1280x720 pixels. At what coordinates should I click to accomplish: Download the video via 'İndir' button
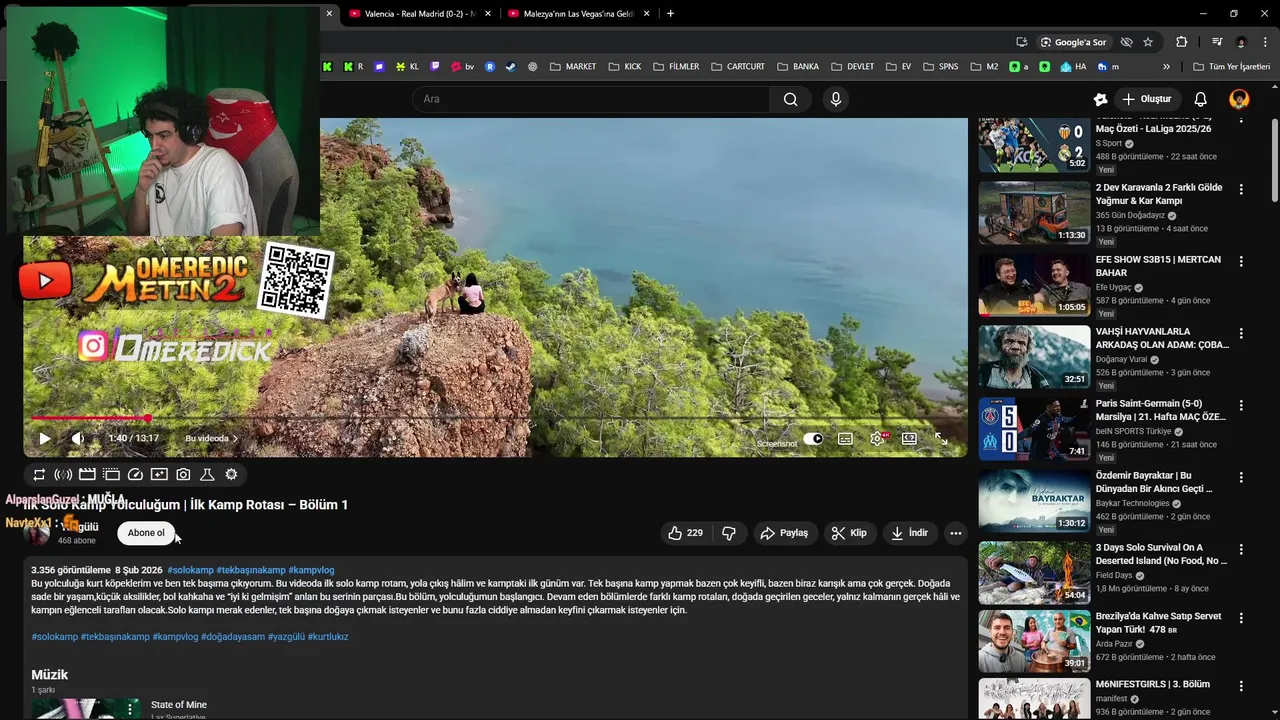(x=910, y=533)
